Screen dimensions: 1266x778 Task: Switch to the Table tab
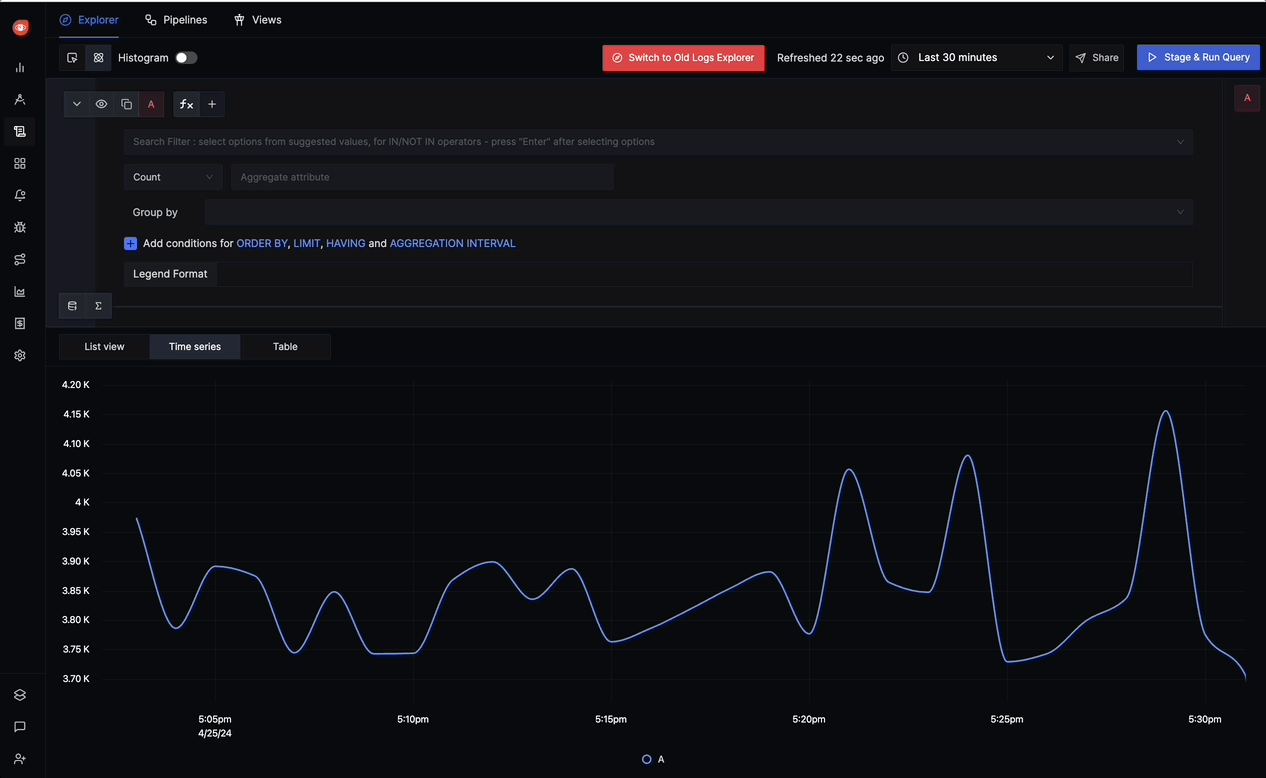tap(285, 347)
